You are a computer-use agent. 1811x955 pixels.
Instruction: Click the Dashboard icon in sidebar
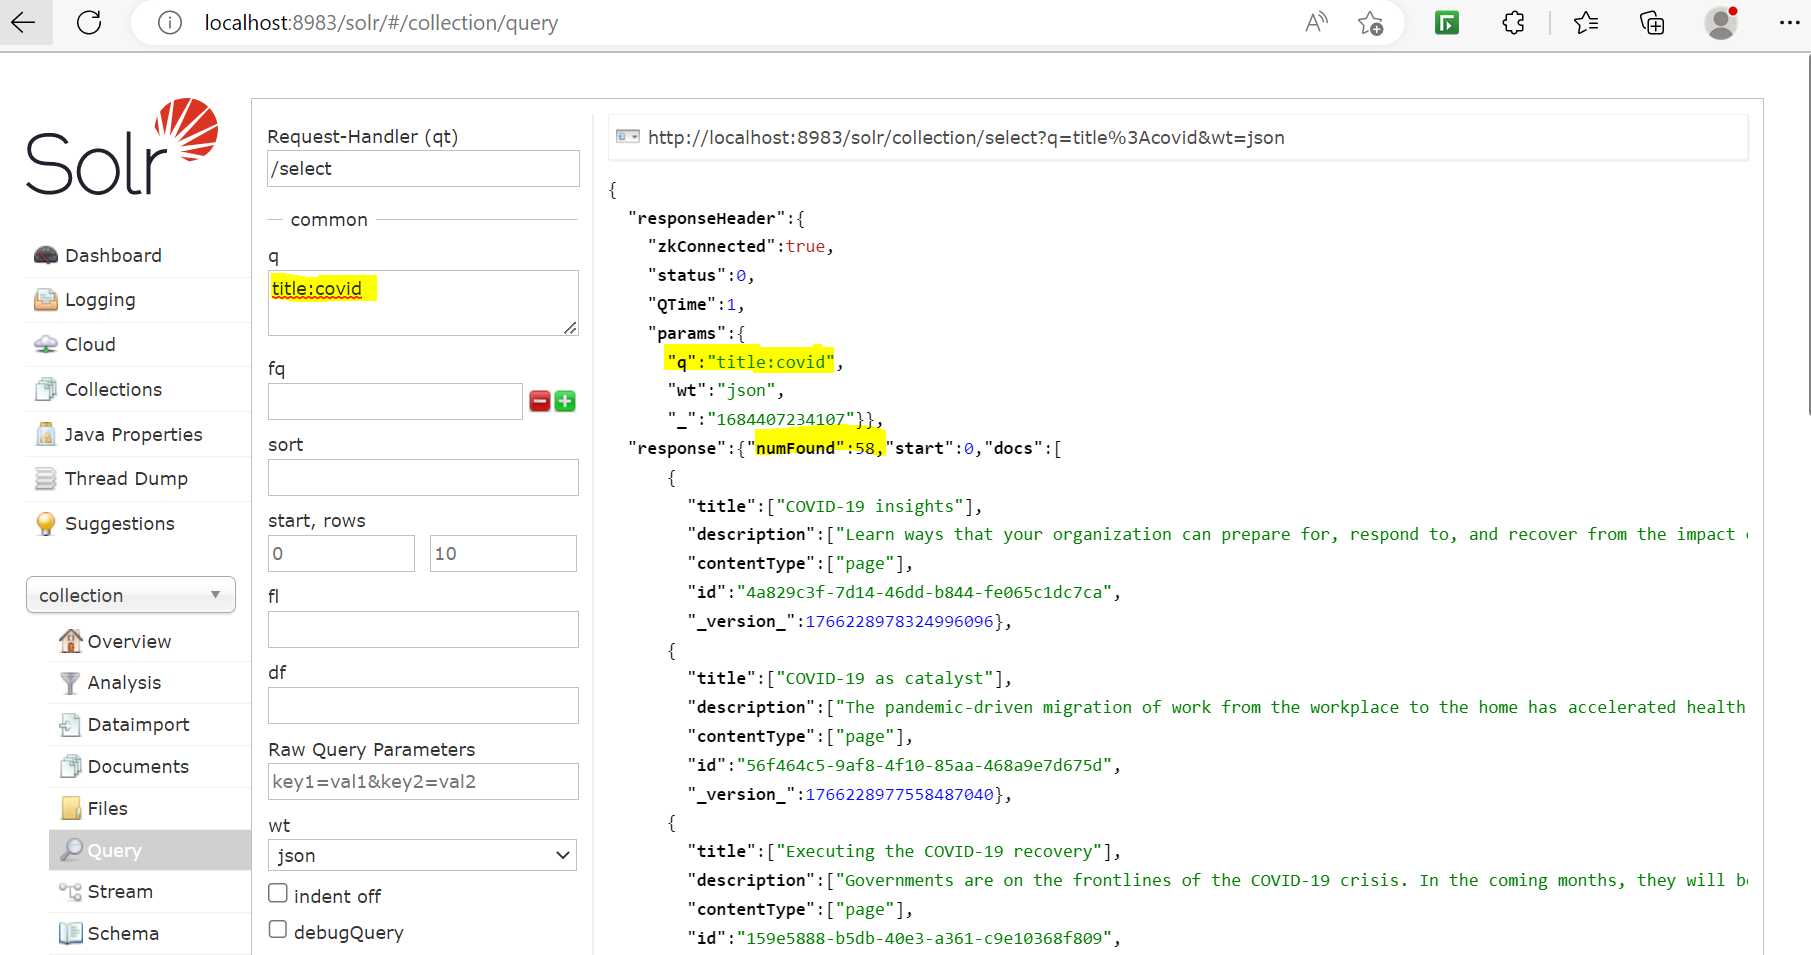46,255
